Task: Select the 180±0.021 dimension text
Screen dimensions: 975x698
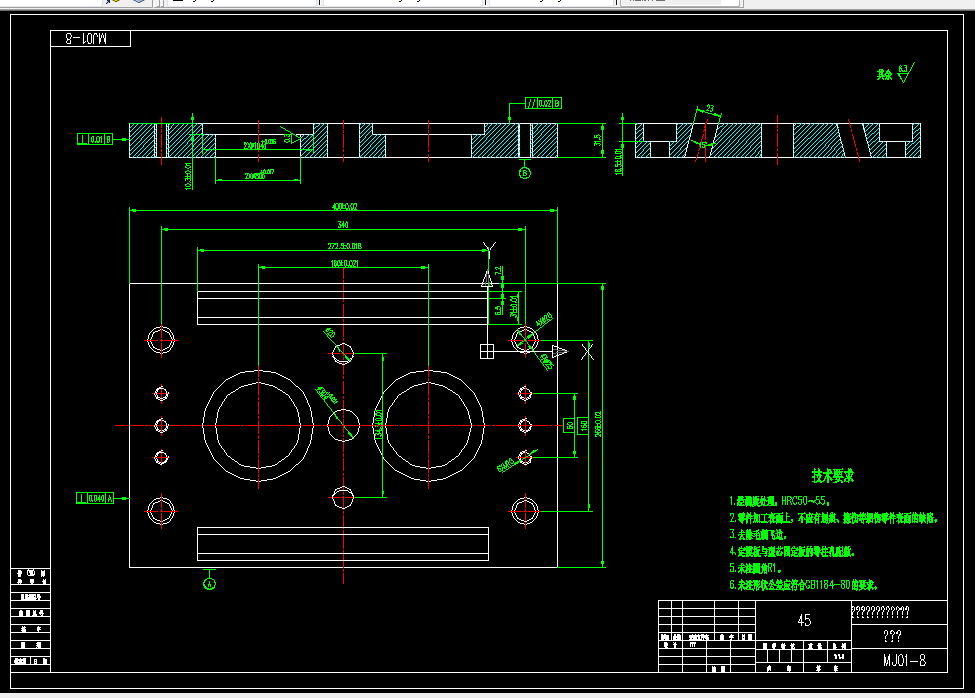Action: tap(344, 264)
